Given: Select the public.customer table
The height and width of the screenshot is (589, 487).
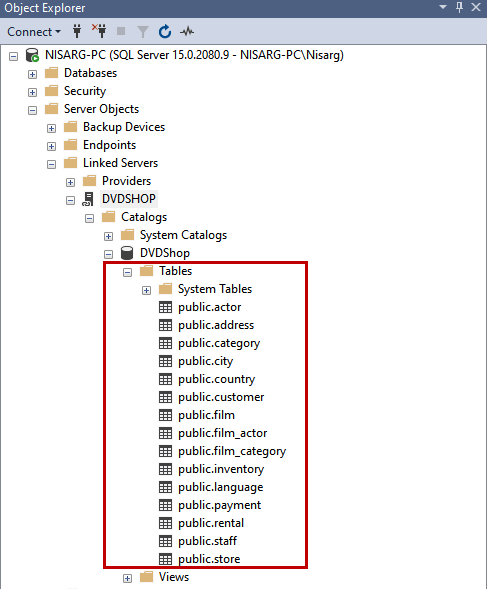Looking at the screenshot, I should pos(221,397).
